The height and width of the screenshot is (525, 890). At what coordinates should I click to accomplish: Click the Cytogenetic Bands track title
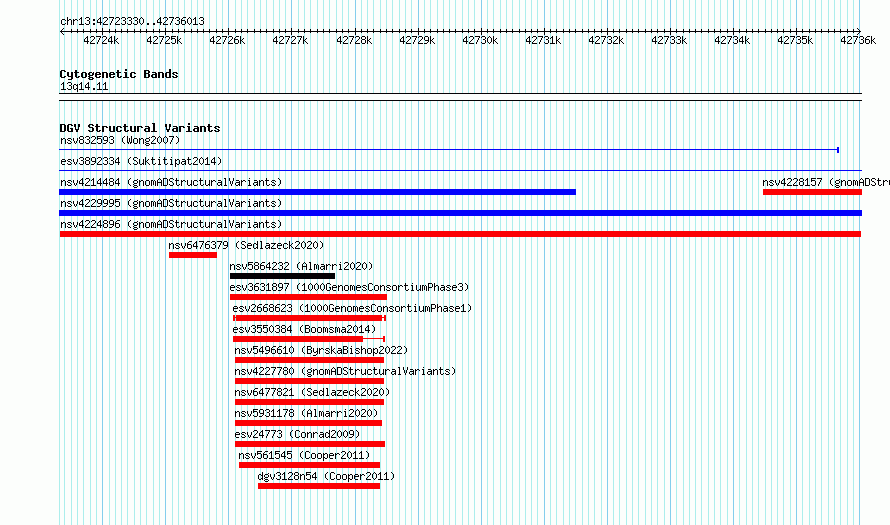pyautogui.click(x=119, y=74)
